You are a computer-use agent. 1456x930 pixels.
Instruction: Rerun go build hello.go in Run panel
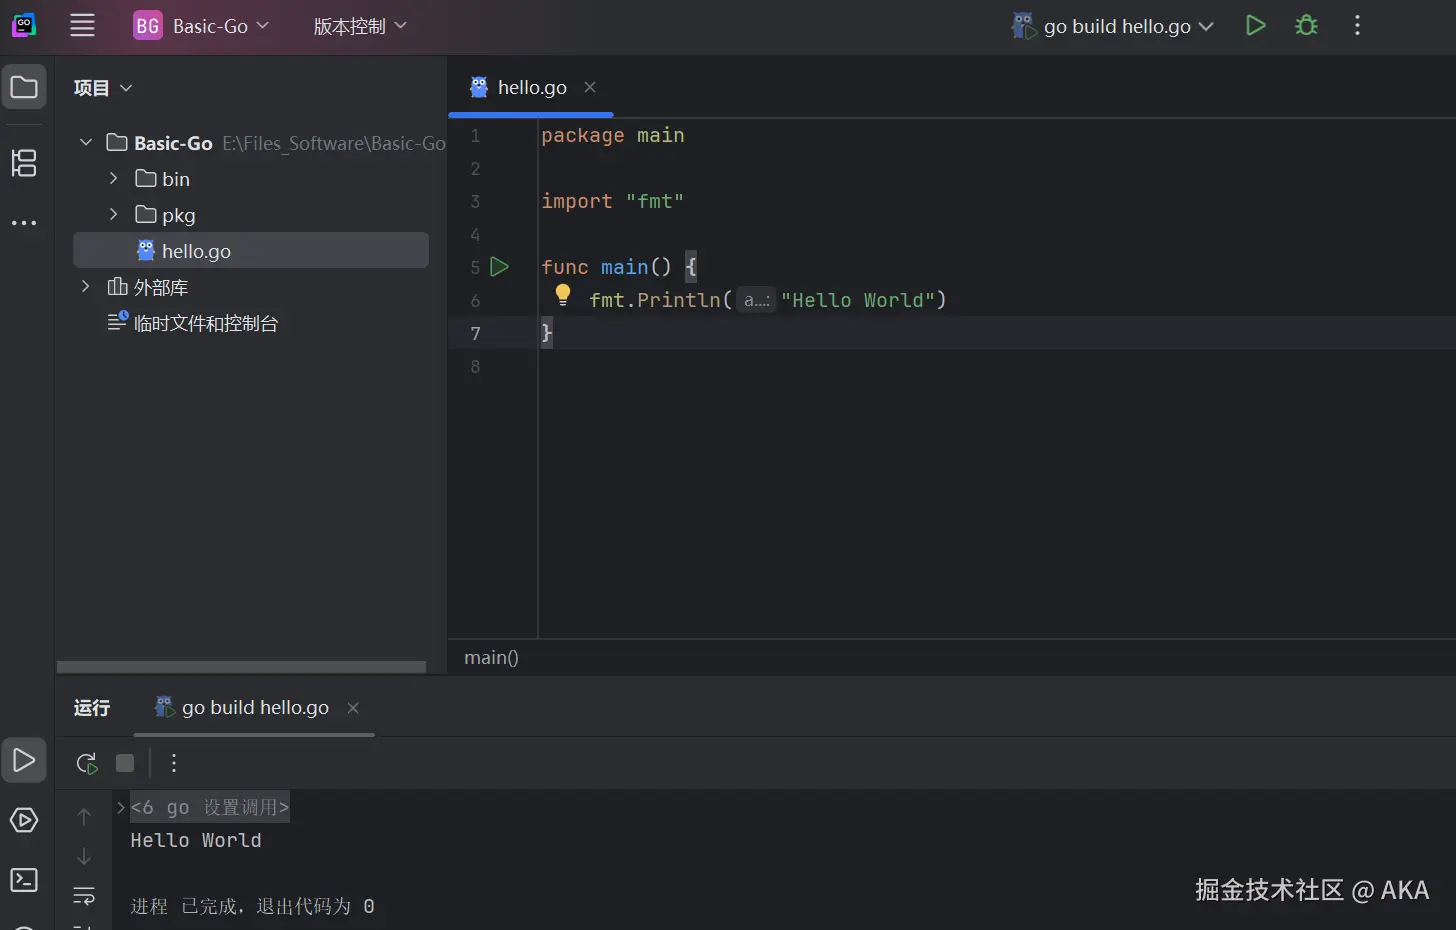[x=87, y=764]
